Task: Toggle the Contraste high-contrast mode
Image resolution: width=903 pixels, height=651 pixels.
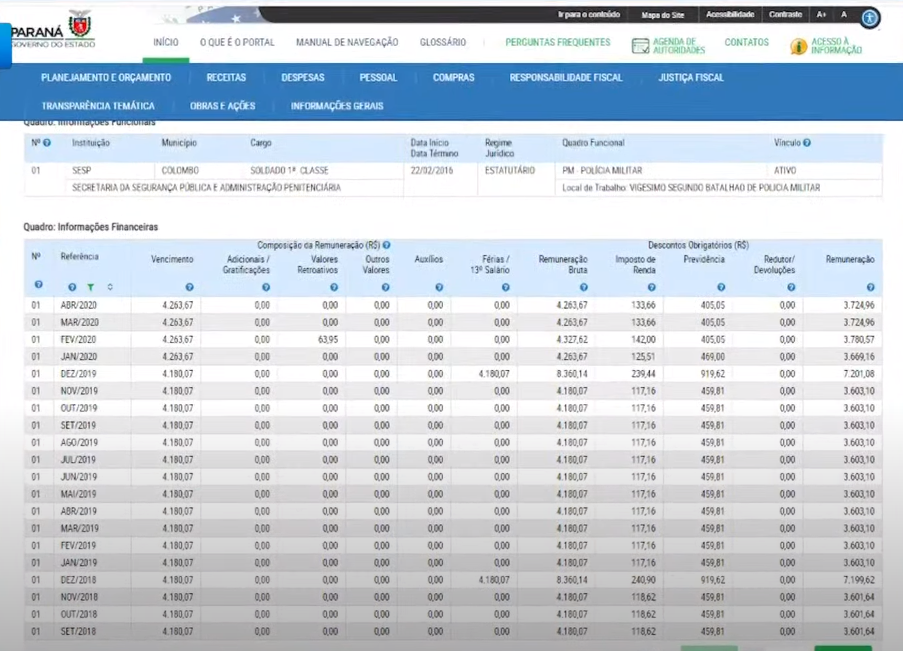Action: tap(785, 15)
